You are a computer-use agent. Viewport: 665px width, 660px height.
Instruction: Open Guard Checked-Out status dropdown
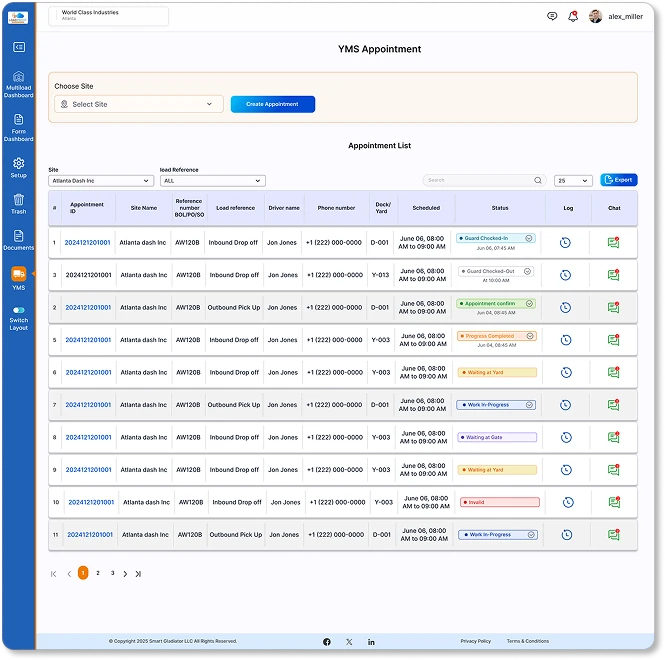[496, 271]
